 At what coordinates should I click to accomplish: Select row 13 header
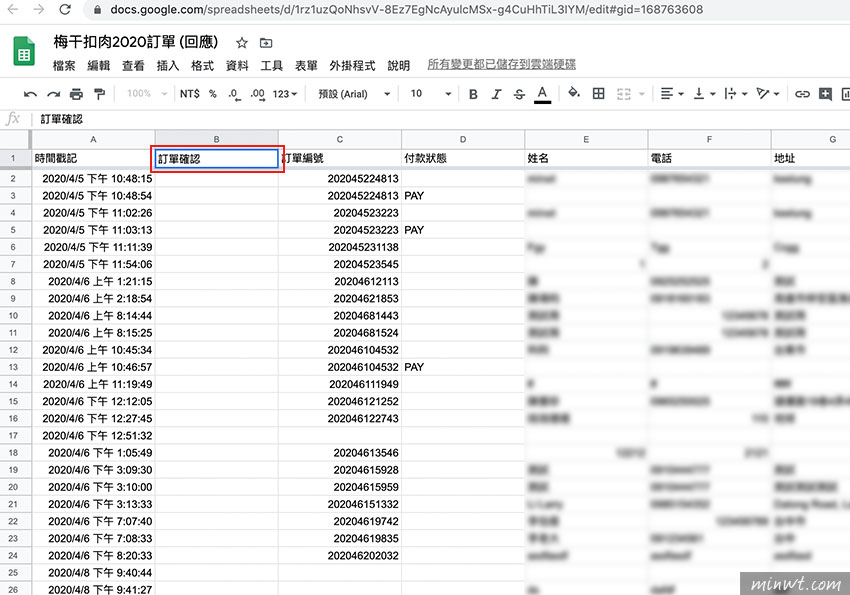pyautogui.click(x=14, y=367)
